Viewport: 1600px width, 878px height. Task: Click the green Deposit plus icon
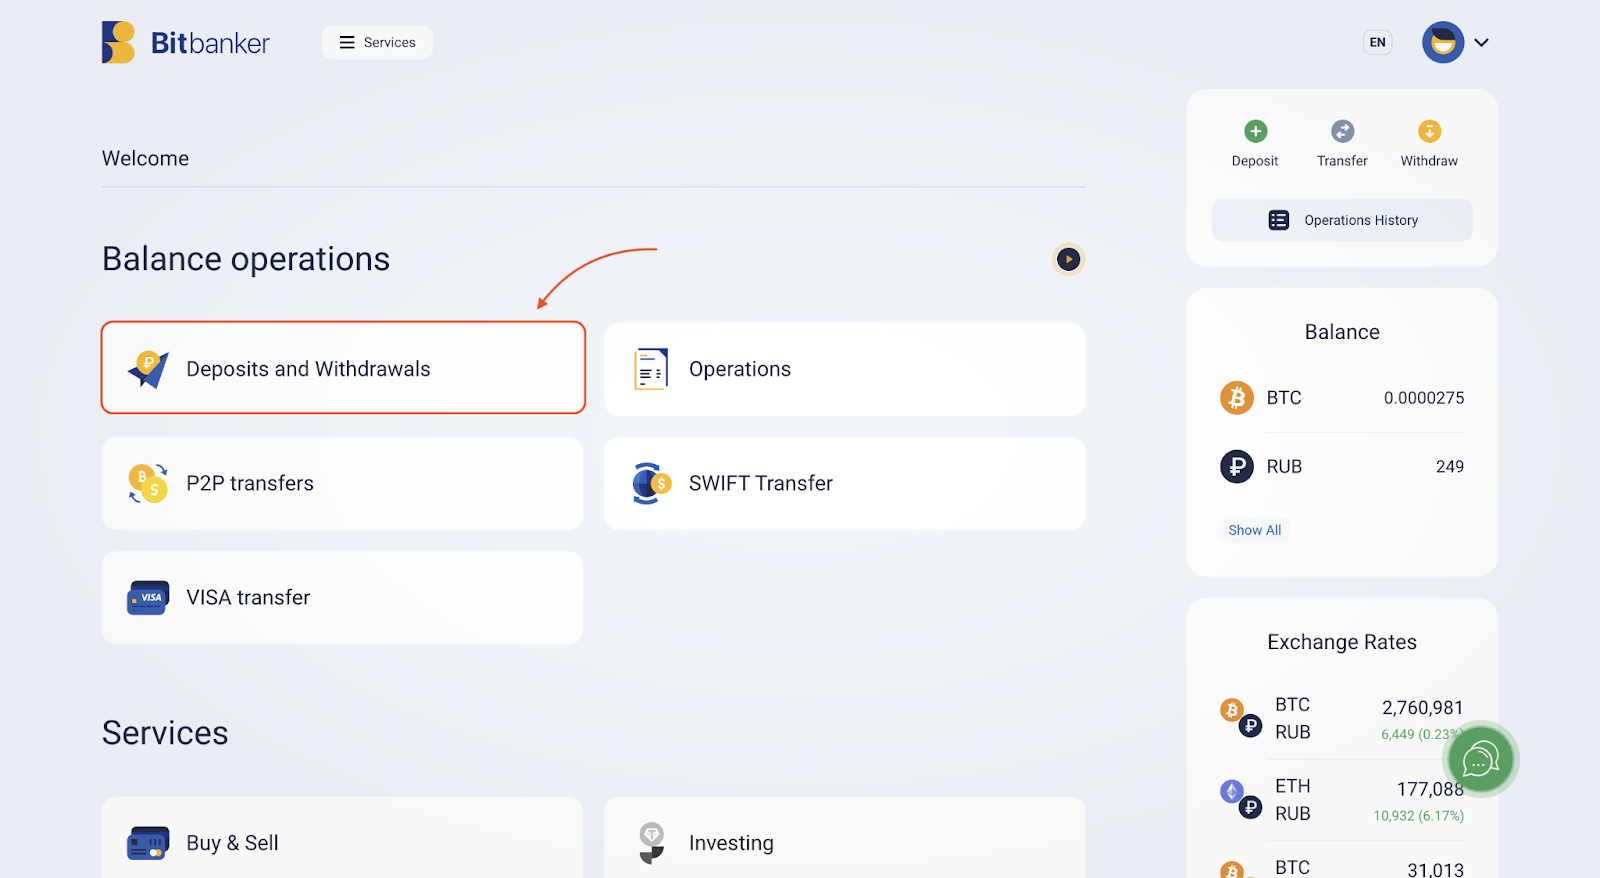(1256, 131)
